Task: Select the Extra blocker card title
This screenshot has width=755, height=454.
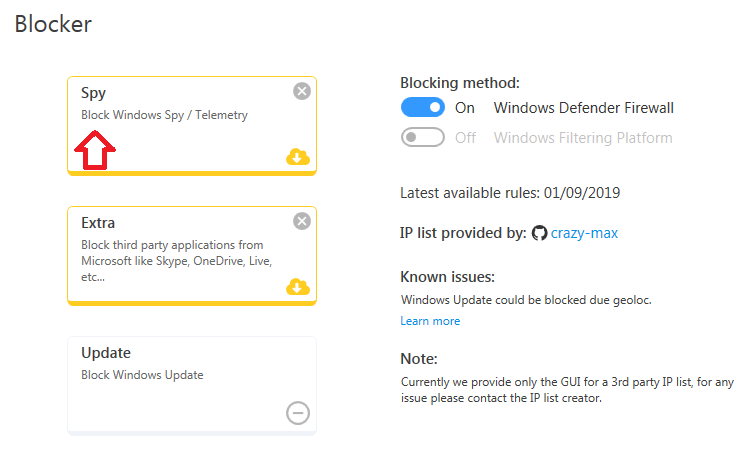Action: [98, 223]
